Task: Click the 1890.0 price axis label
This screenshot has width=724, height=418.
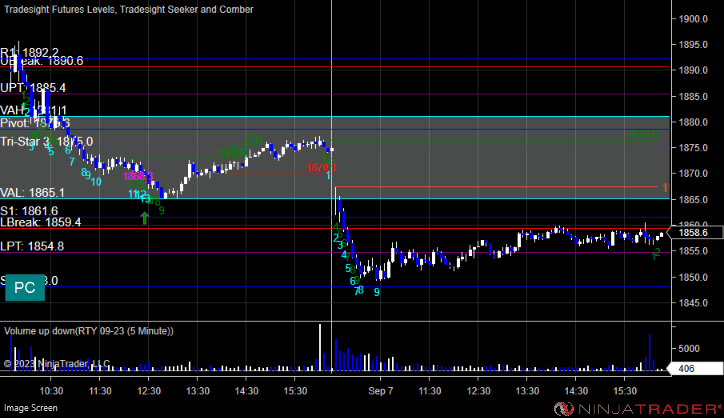Action: (x=693, y=70)
